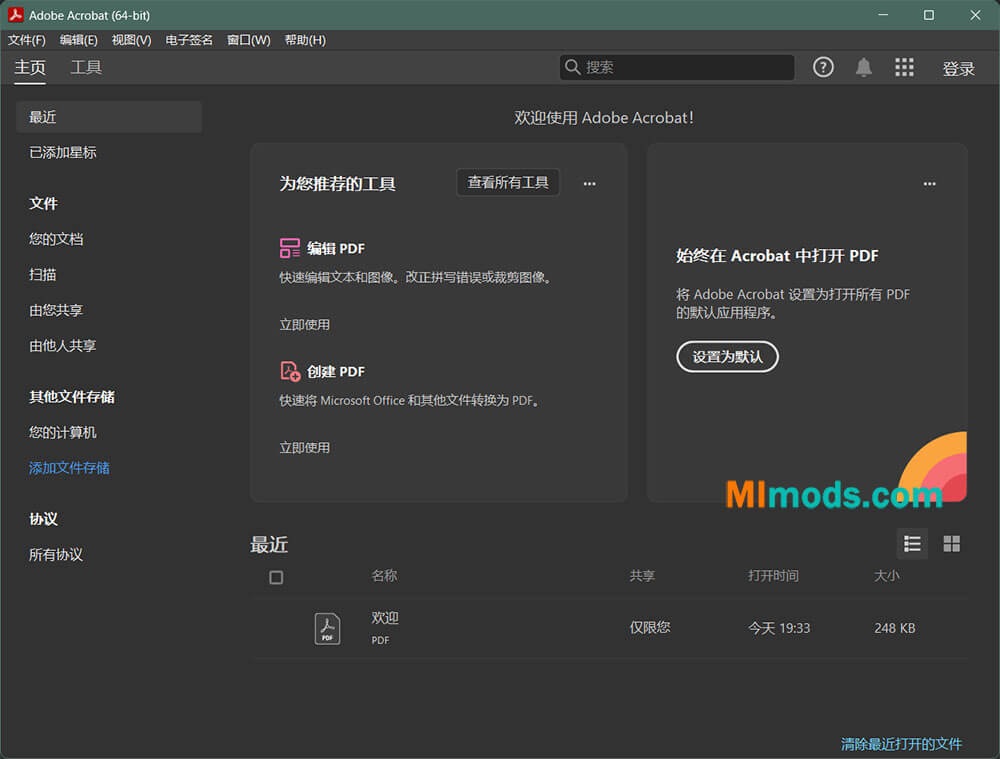Select 最近 in the sidebar
The image size is (1000, 759).
pyautogui.click(x=109, y=117)
